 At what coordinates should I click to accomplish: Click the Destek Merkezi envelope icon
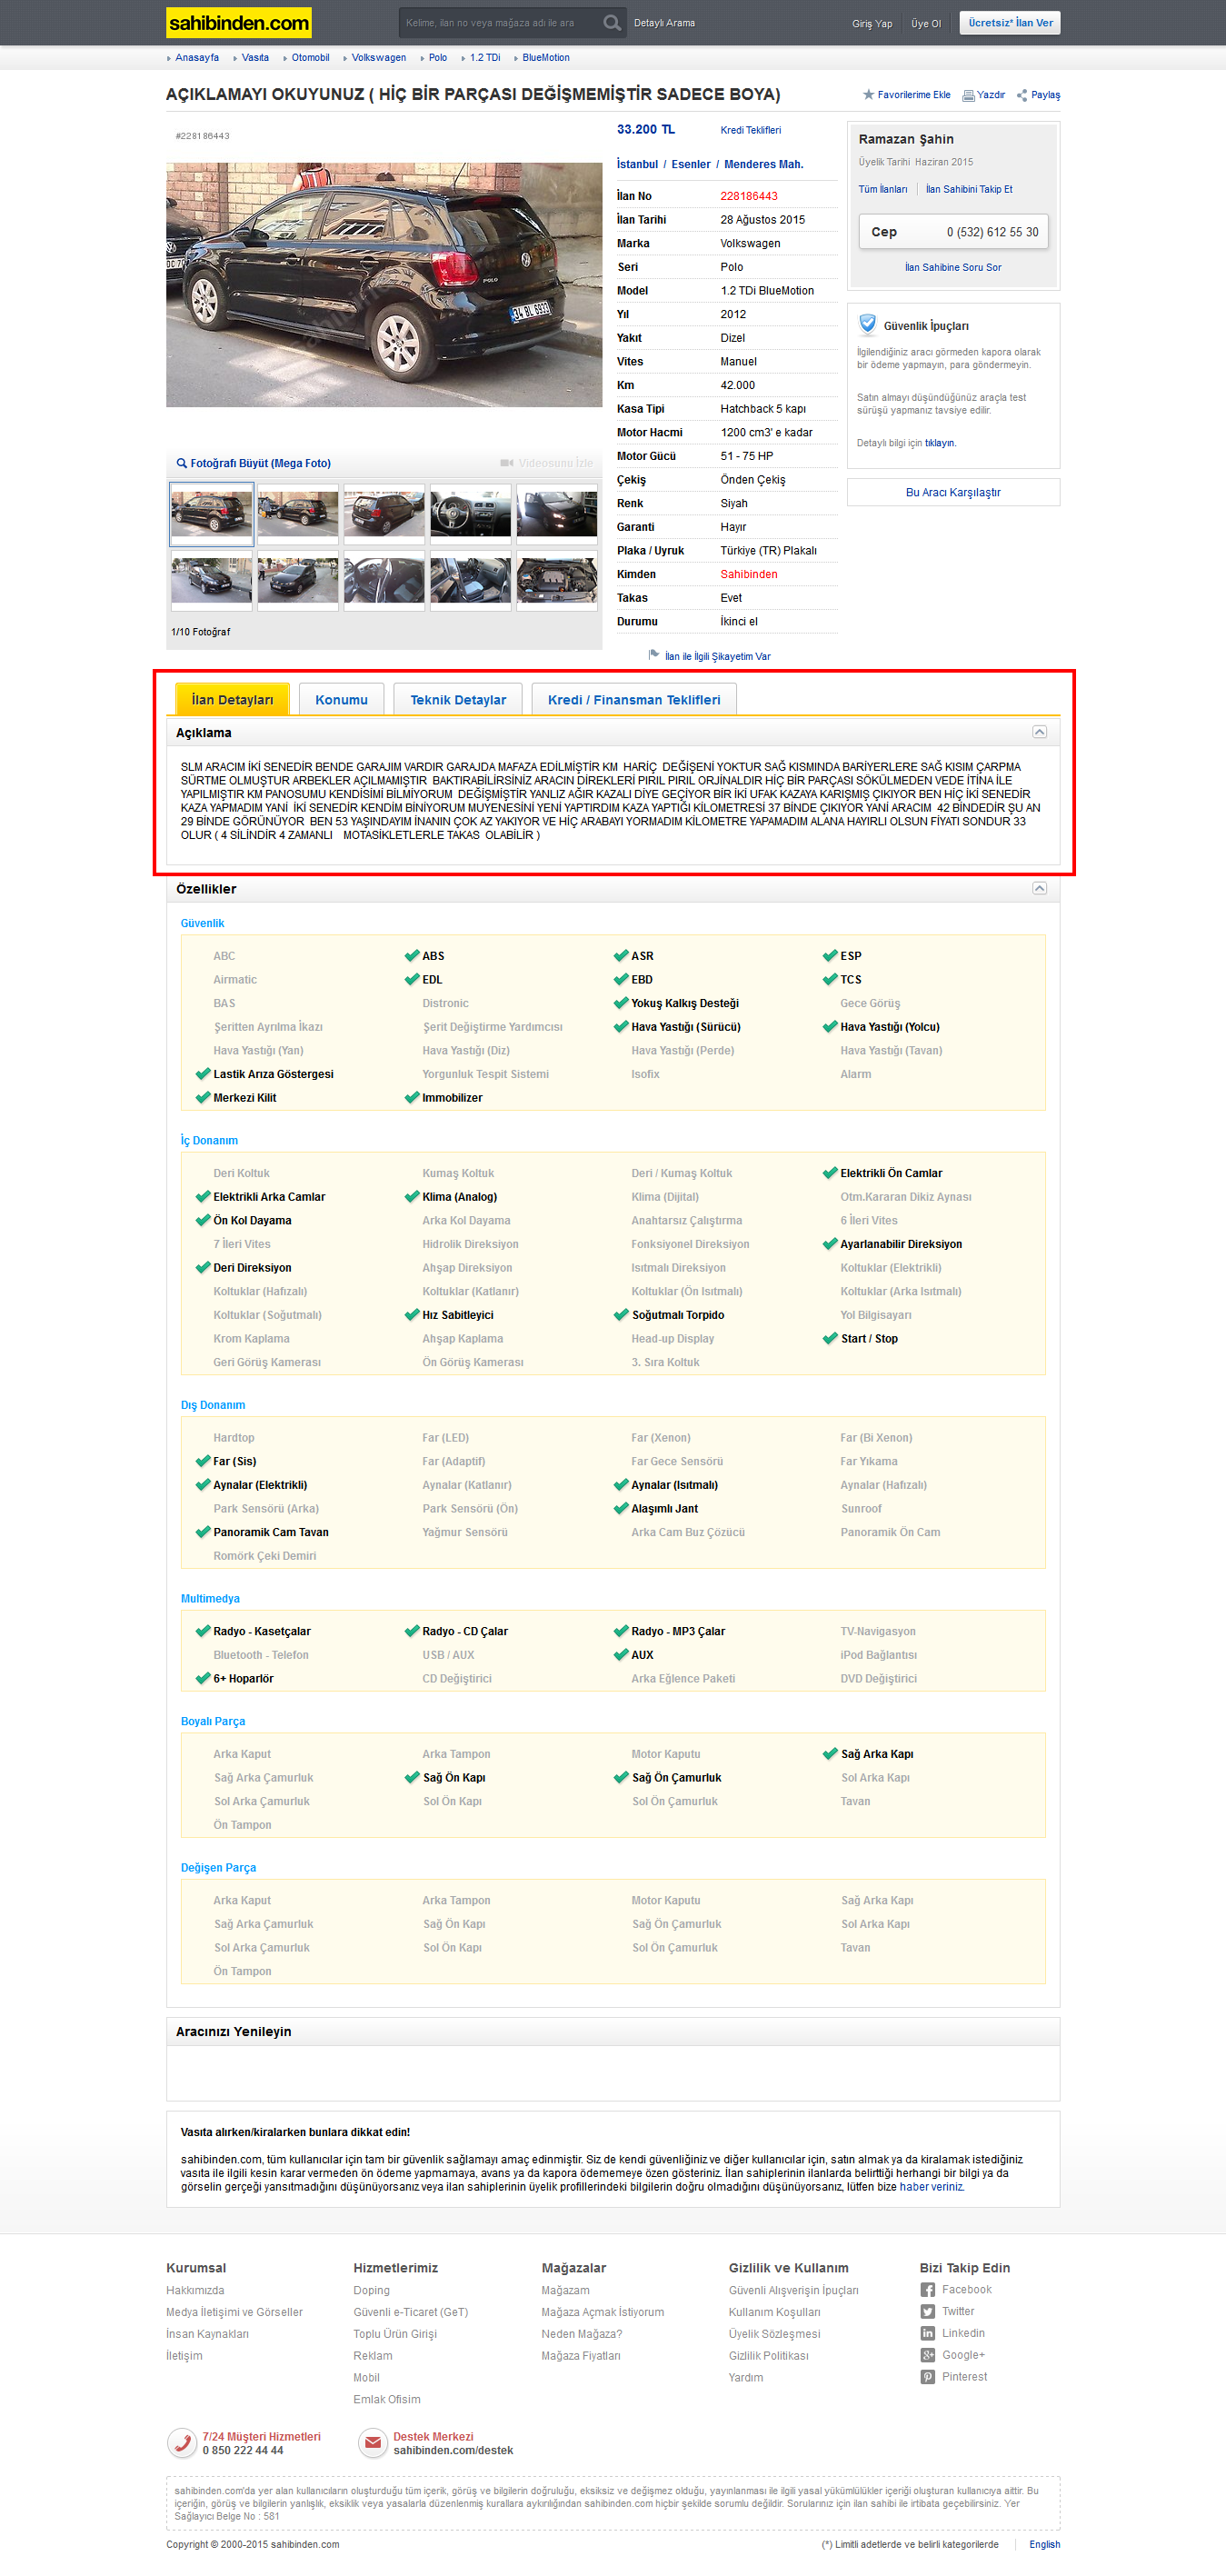pyautogui.click(x=372, y=2442)
